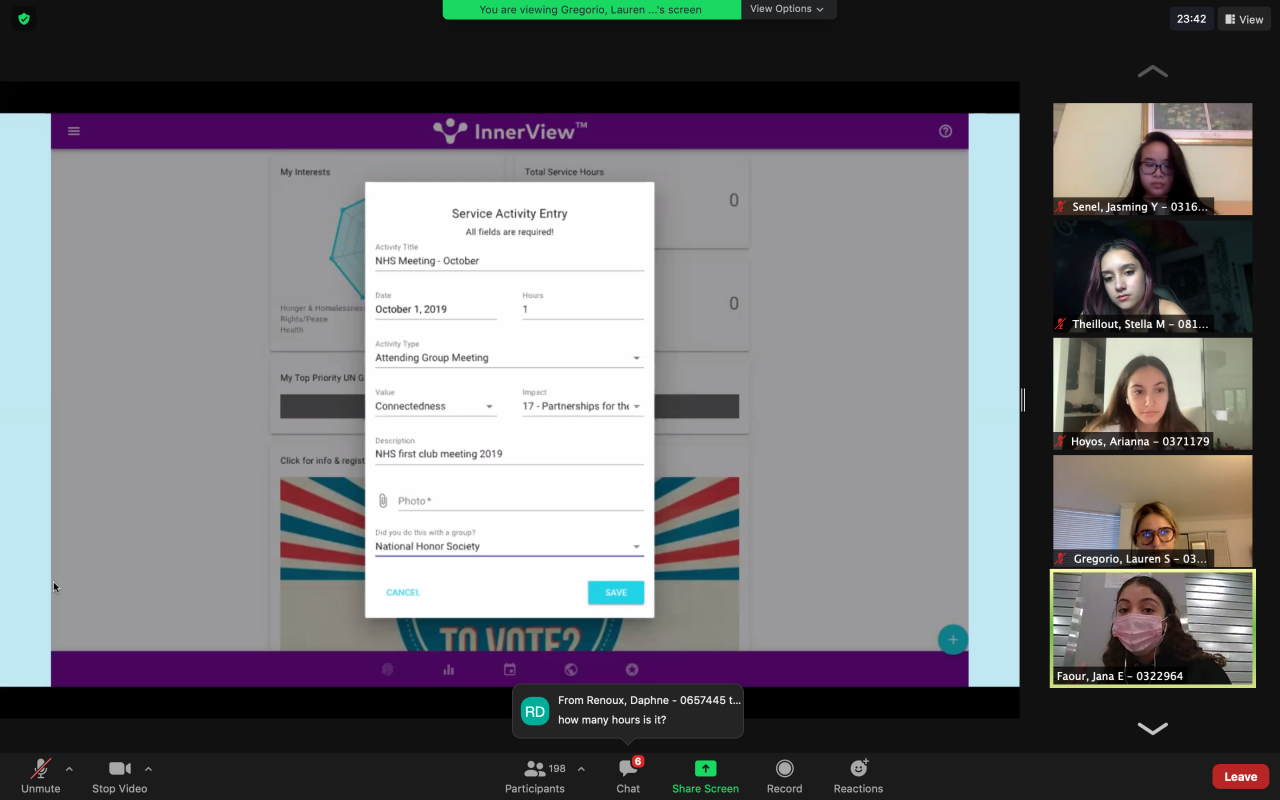The width and height of the screenshot is (1280, 800).
Task: Open the calendar tab in InnerView
Action: [510, 670]
